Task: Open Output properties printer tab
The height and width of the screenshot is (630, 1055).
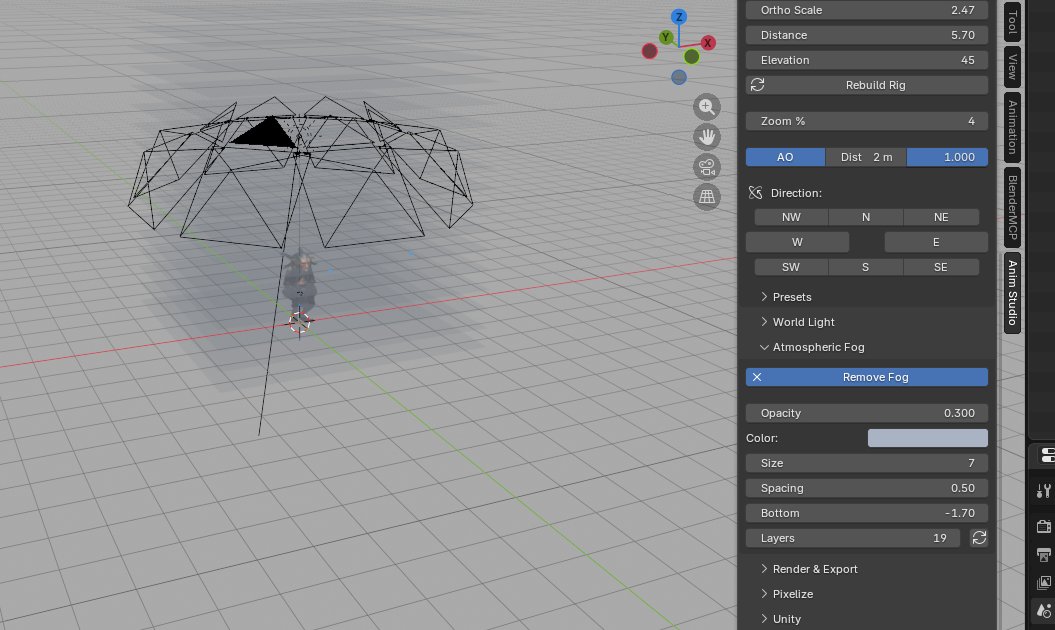Action: click(1044, 555)
